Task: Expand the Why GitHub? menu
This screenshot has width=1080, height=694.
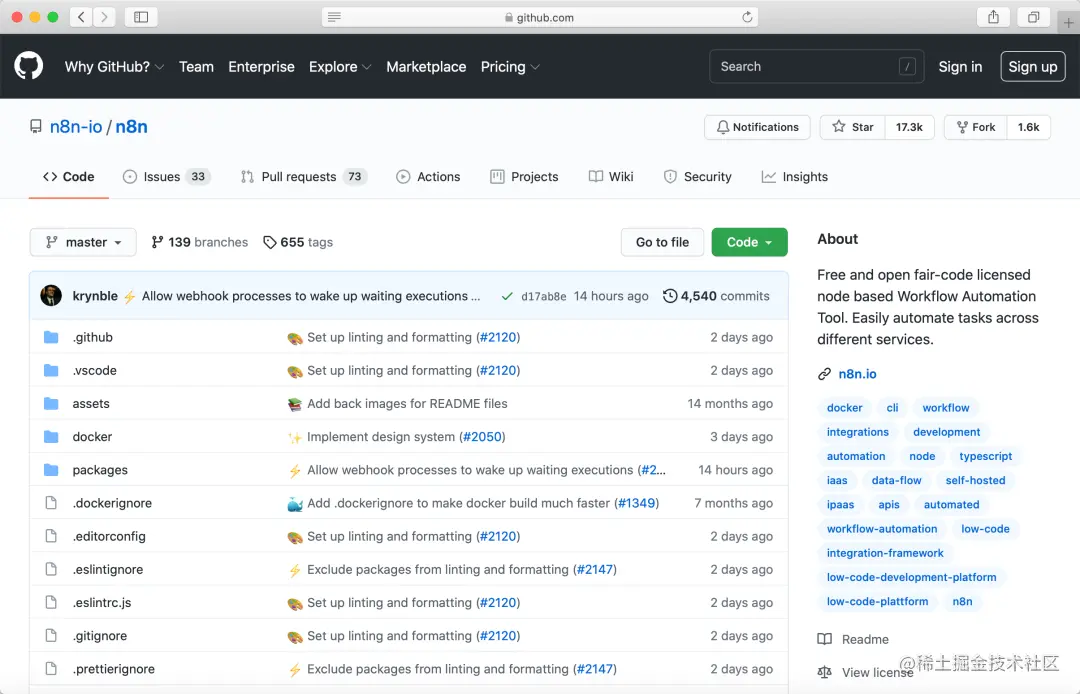Action: pyautogui.click(x=114, y=67)
